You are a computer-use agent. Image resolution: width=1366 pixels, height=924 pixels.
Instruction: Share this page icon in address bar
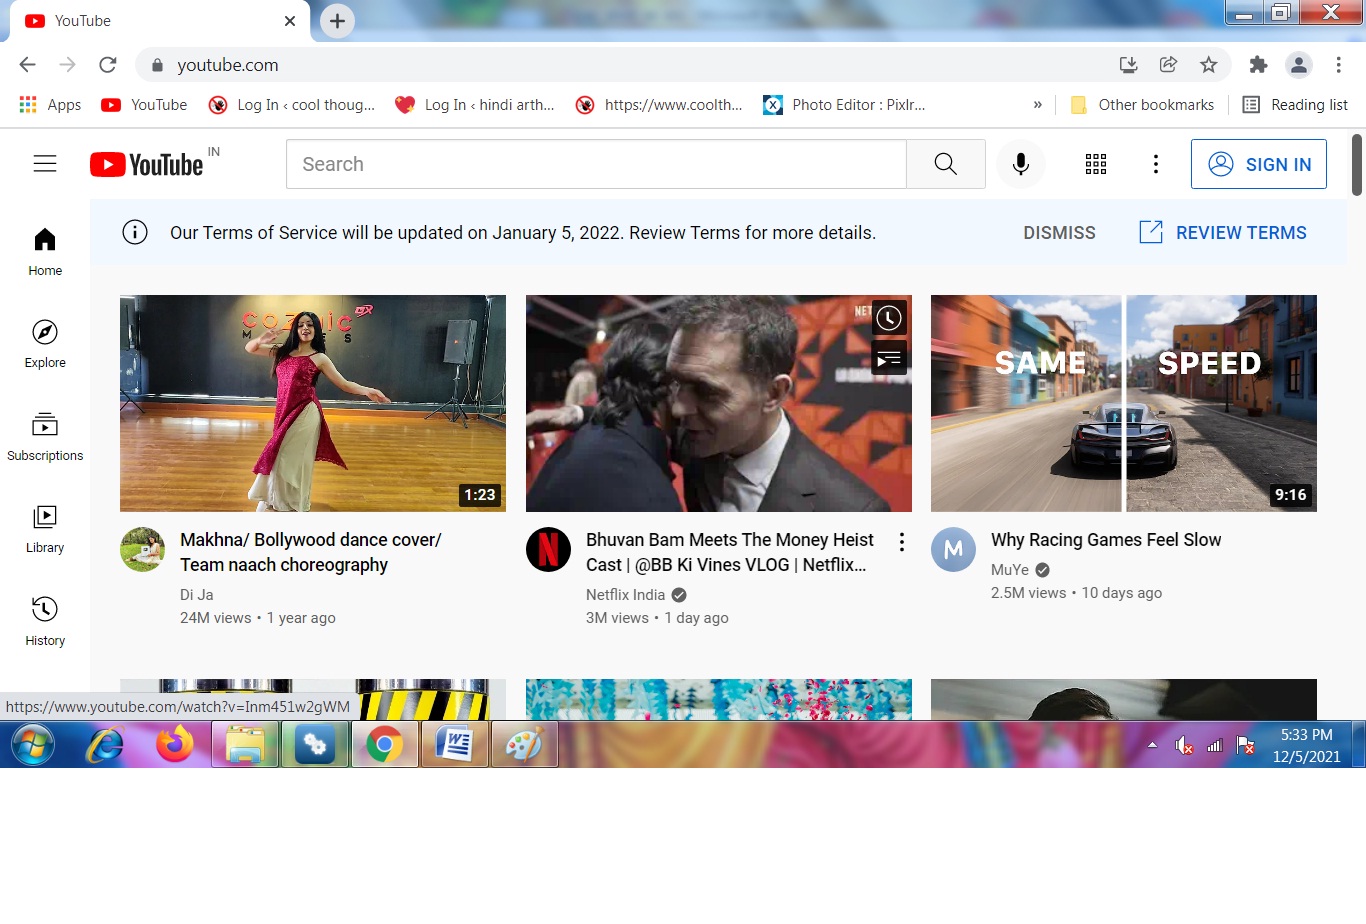(1168, 65)
